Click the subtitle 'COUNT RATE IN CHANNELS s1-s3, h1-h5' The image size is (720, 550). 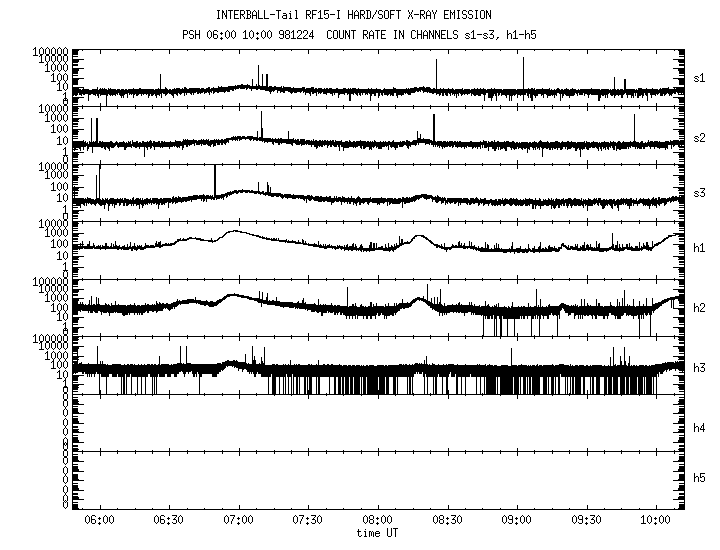431,35
